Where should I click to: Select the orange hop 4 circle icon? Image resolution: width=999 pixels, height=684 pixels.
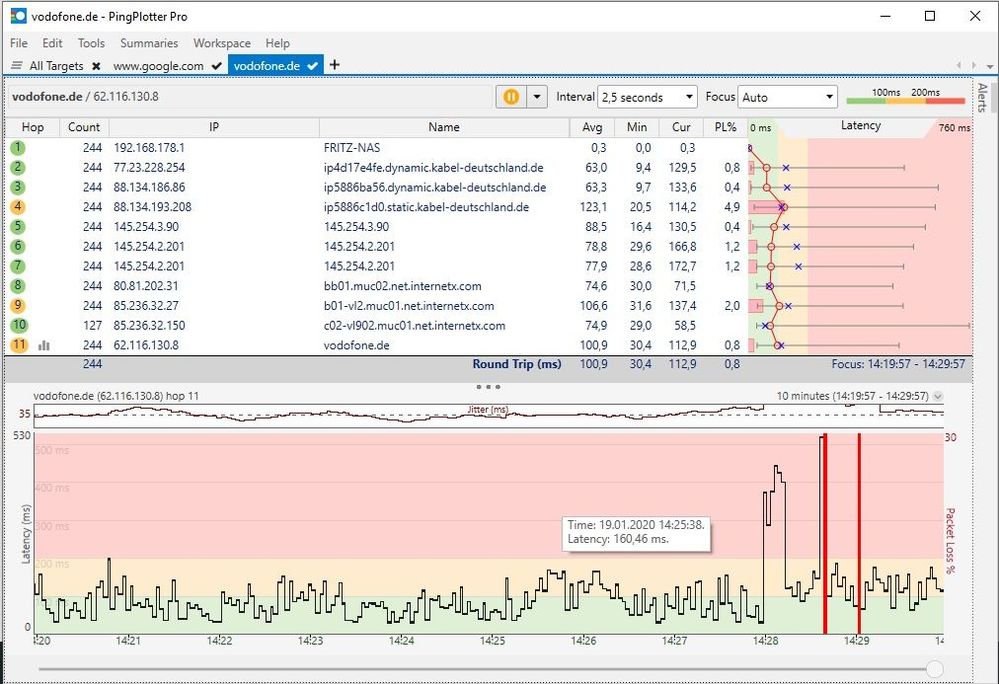[18, 207]
